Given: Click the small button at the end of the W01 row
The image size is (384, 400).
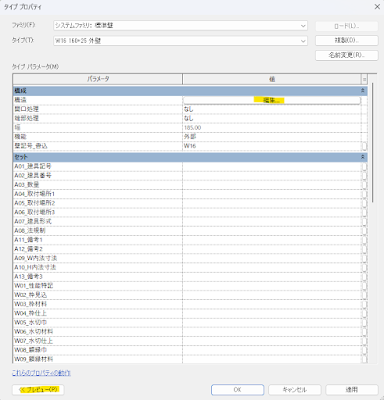Looking at the screenshot, I should pyautogui.click(x=365, y=286).
